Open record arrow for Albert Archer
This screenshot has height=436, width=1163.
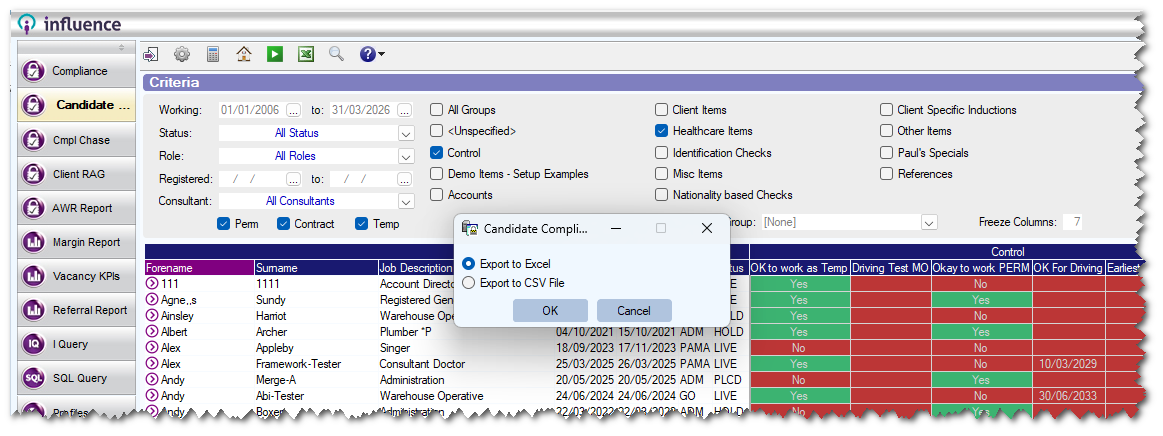tap(152, 331)
